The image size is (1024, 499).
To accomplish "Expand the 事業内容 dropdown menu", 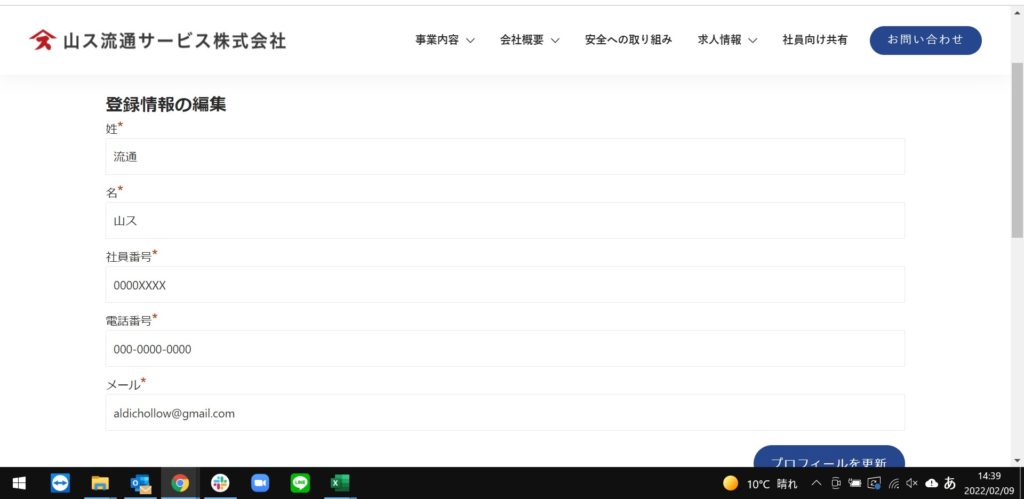I will tap(445, 40).
